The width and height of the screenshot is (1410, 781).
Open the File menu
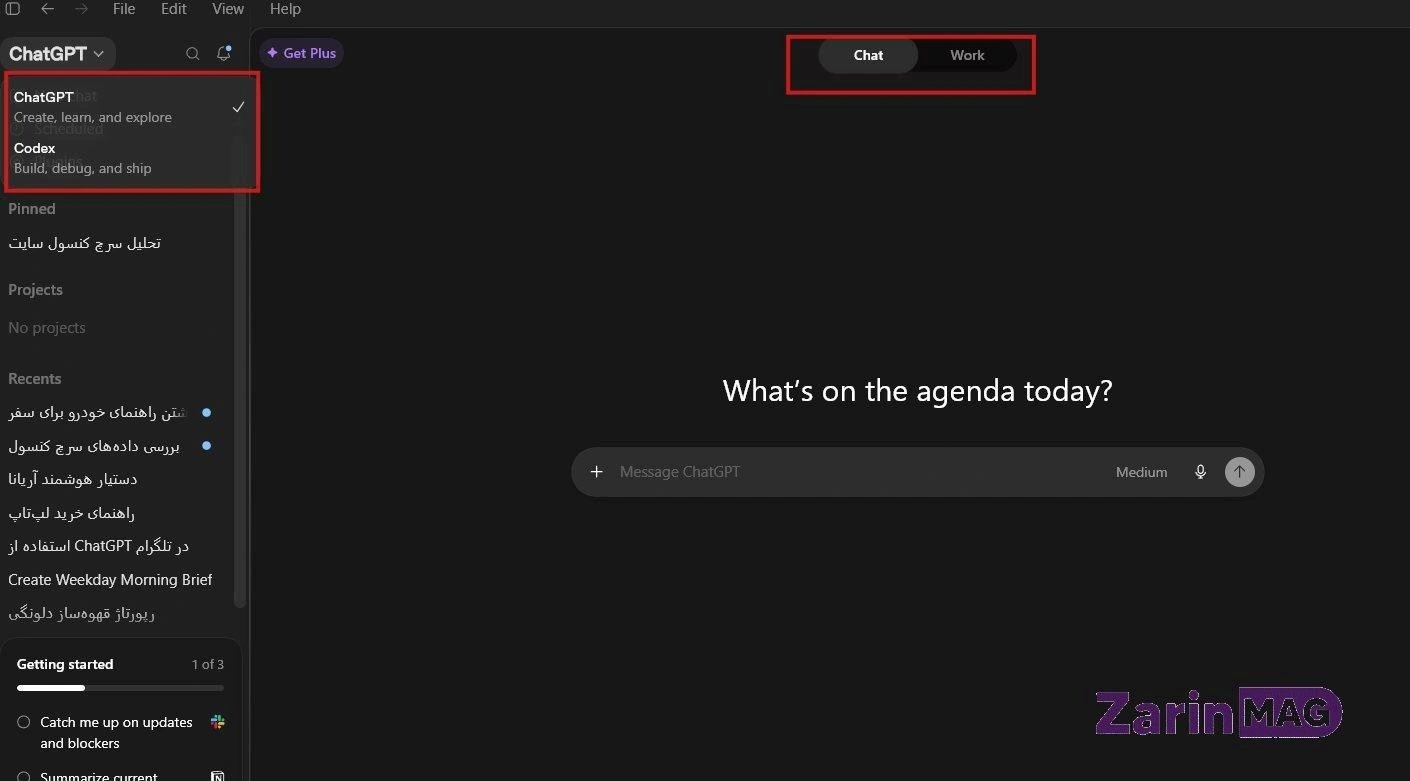pos(124,9)
